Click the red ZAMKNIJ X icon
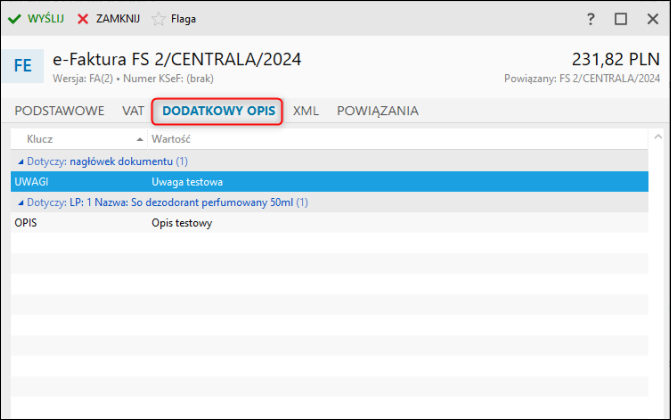This screenshot has width=671, height=420. 83,18
